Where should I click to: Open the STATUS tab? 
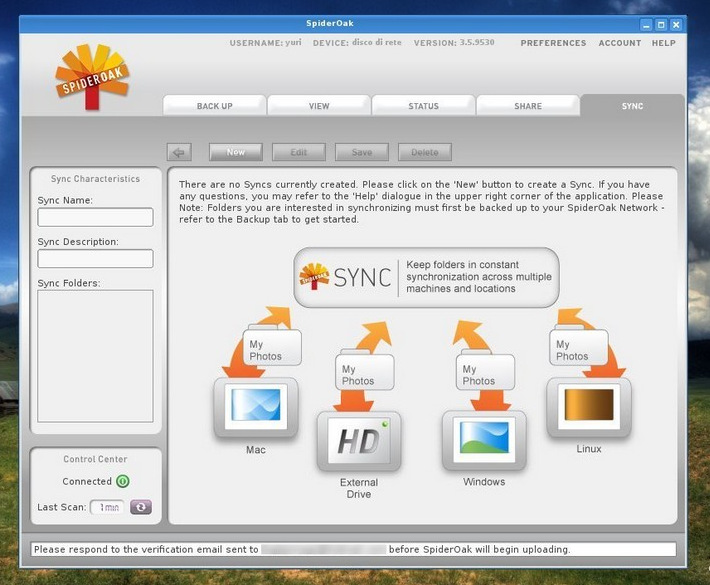click(x=423, y=105)
